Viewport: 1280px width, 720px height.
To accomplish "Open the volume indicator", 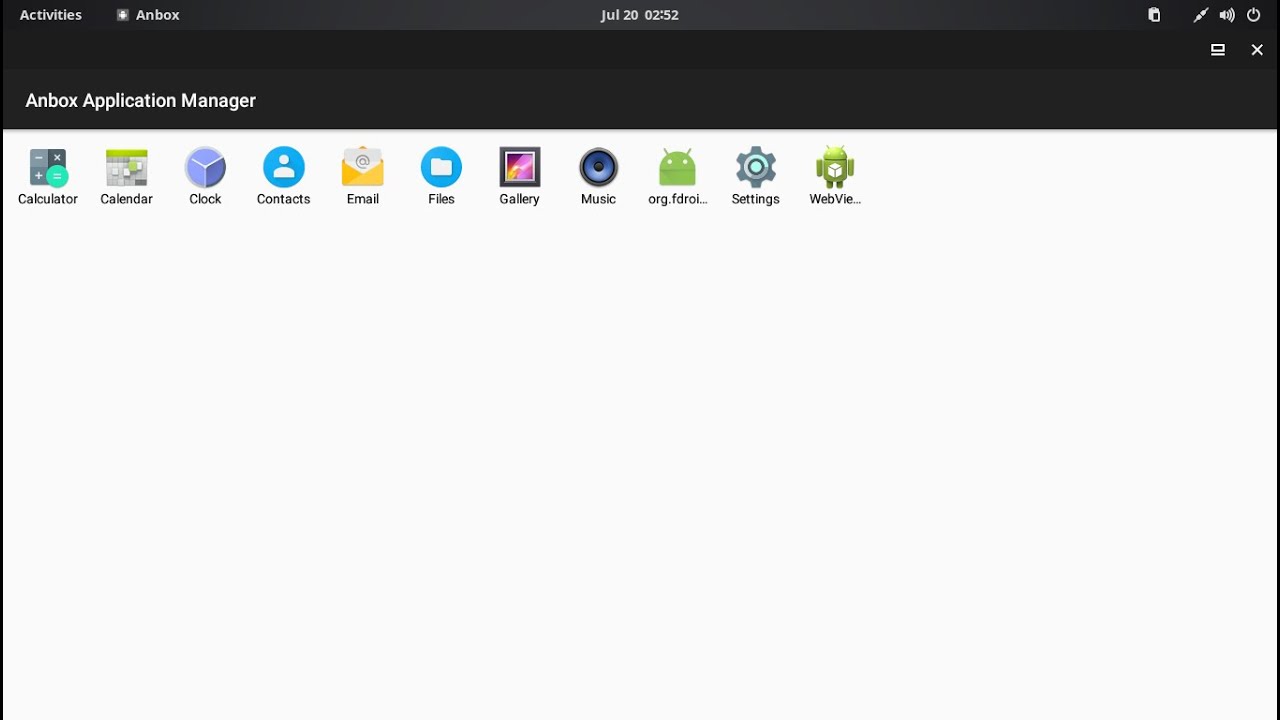I will pos(1227,15).
